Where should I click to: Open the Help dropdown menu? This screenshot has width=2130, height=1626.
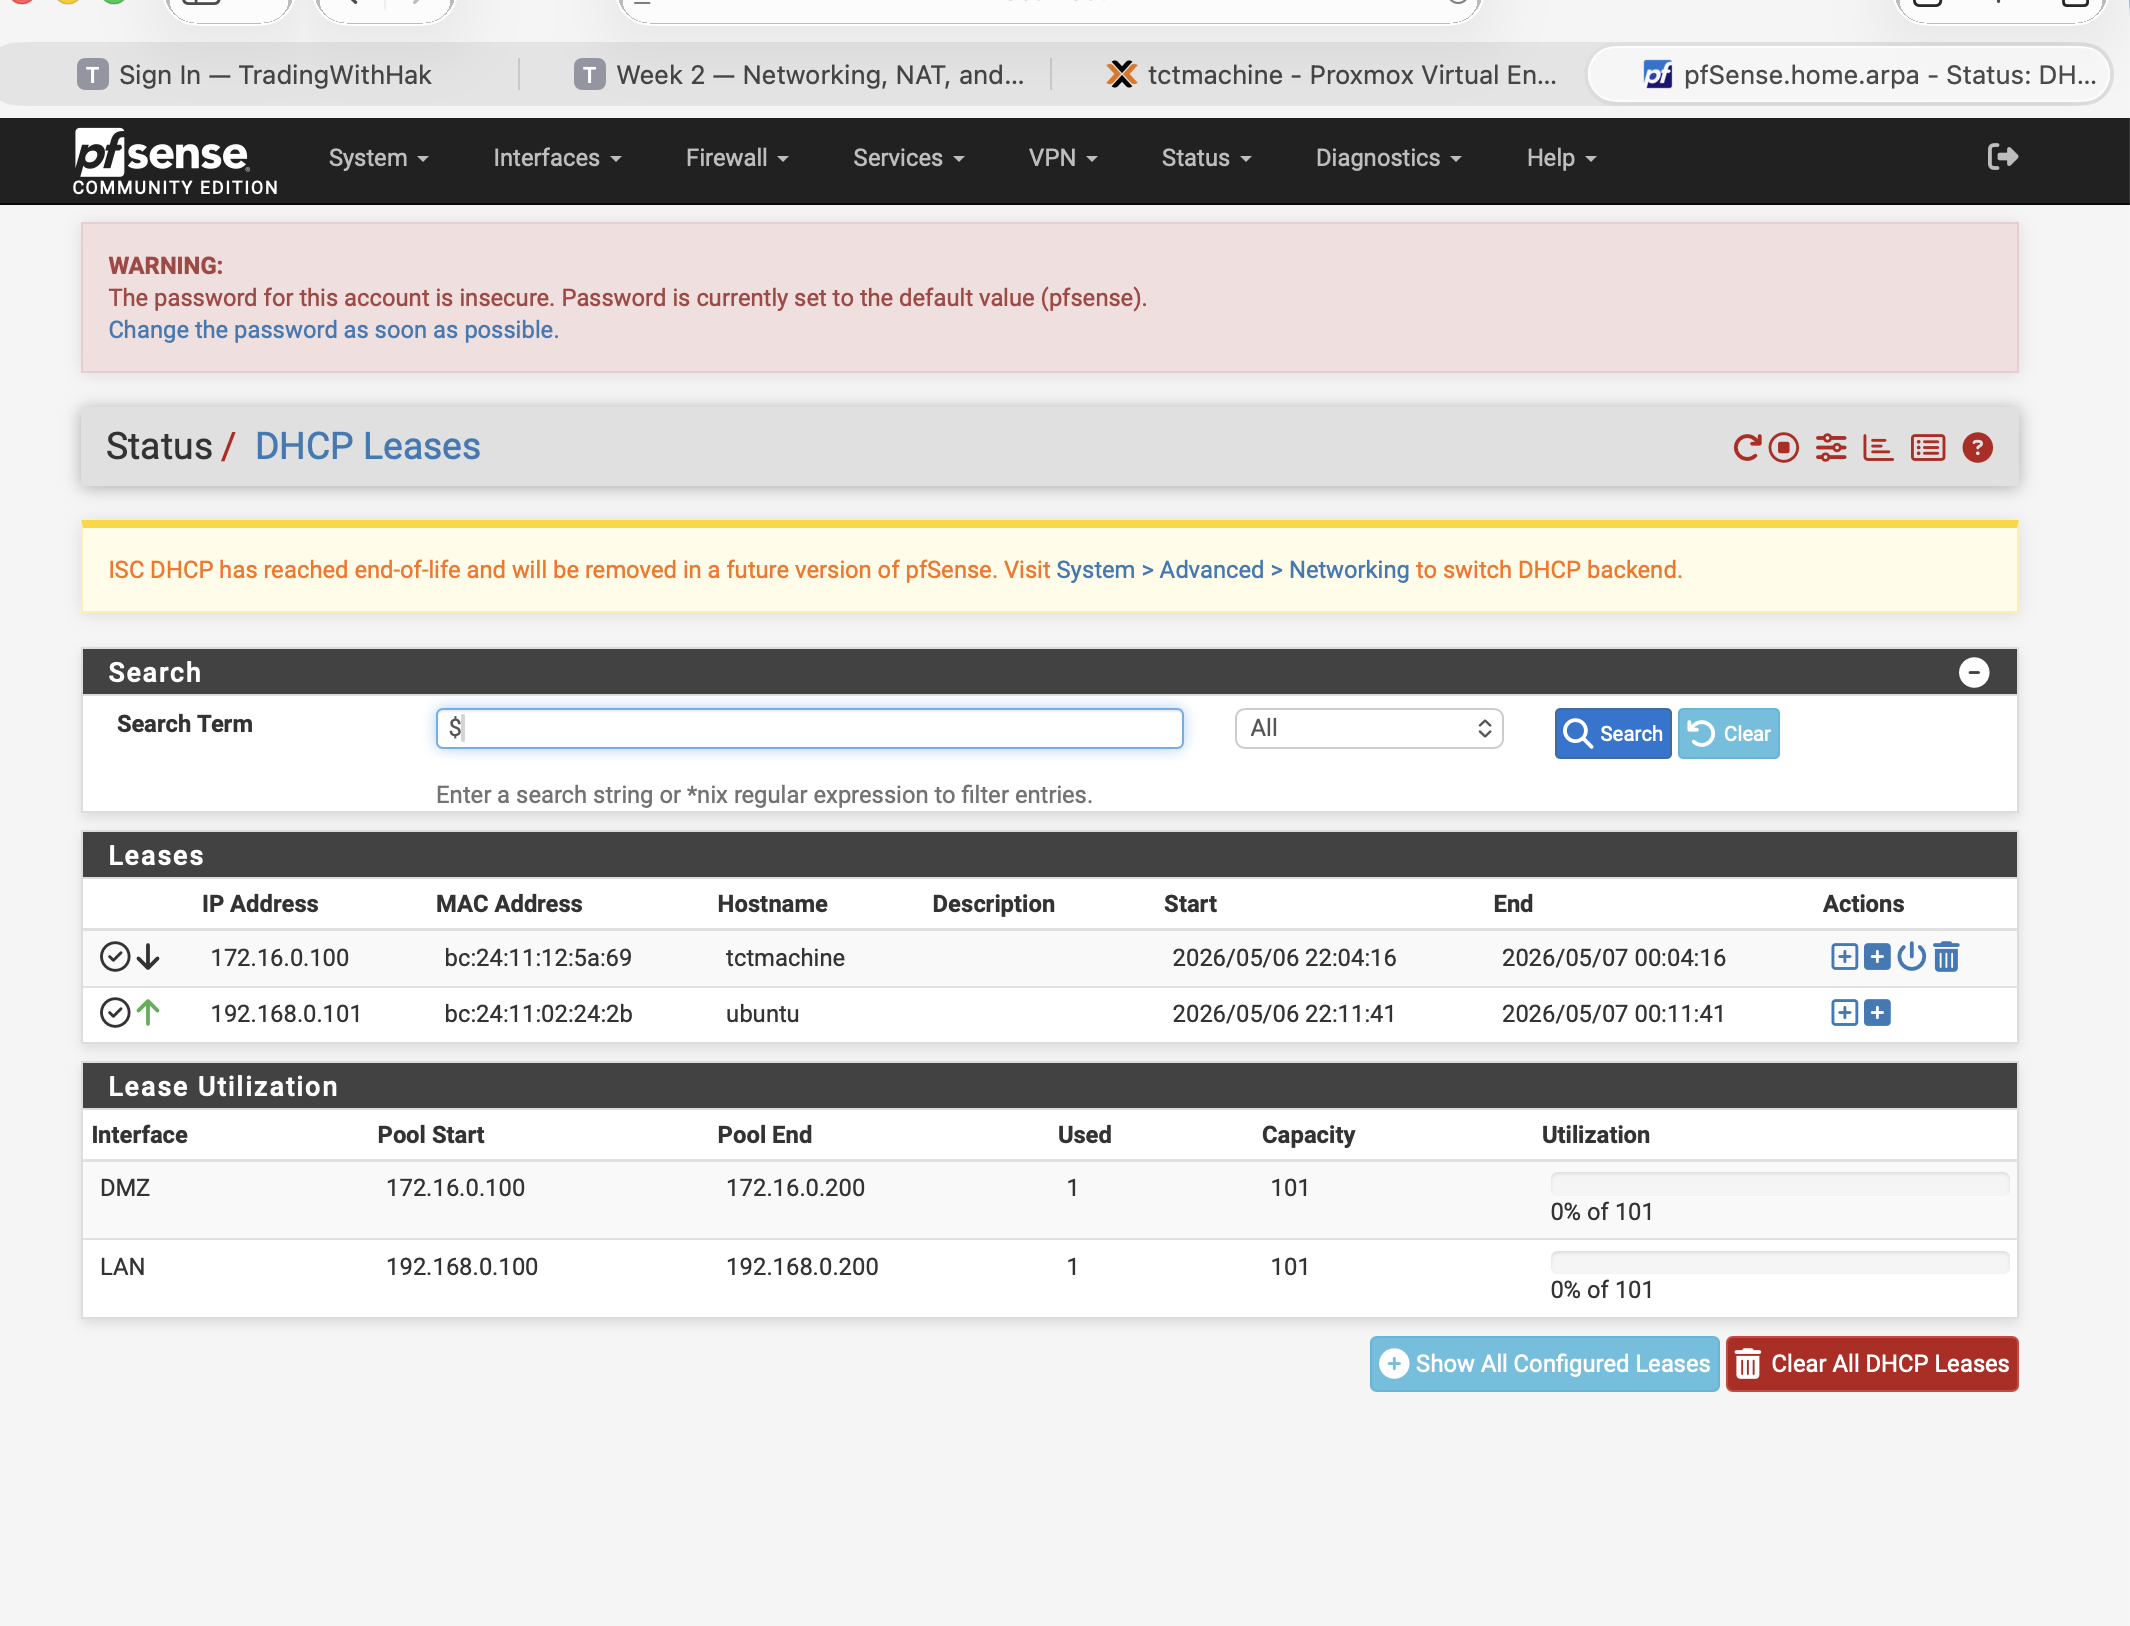tap(1561, 158)
